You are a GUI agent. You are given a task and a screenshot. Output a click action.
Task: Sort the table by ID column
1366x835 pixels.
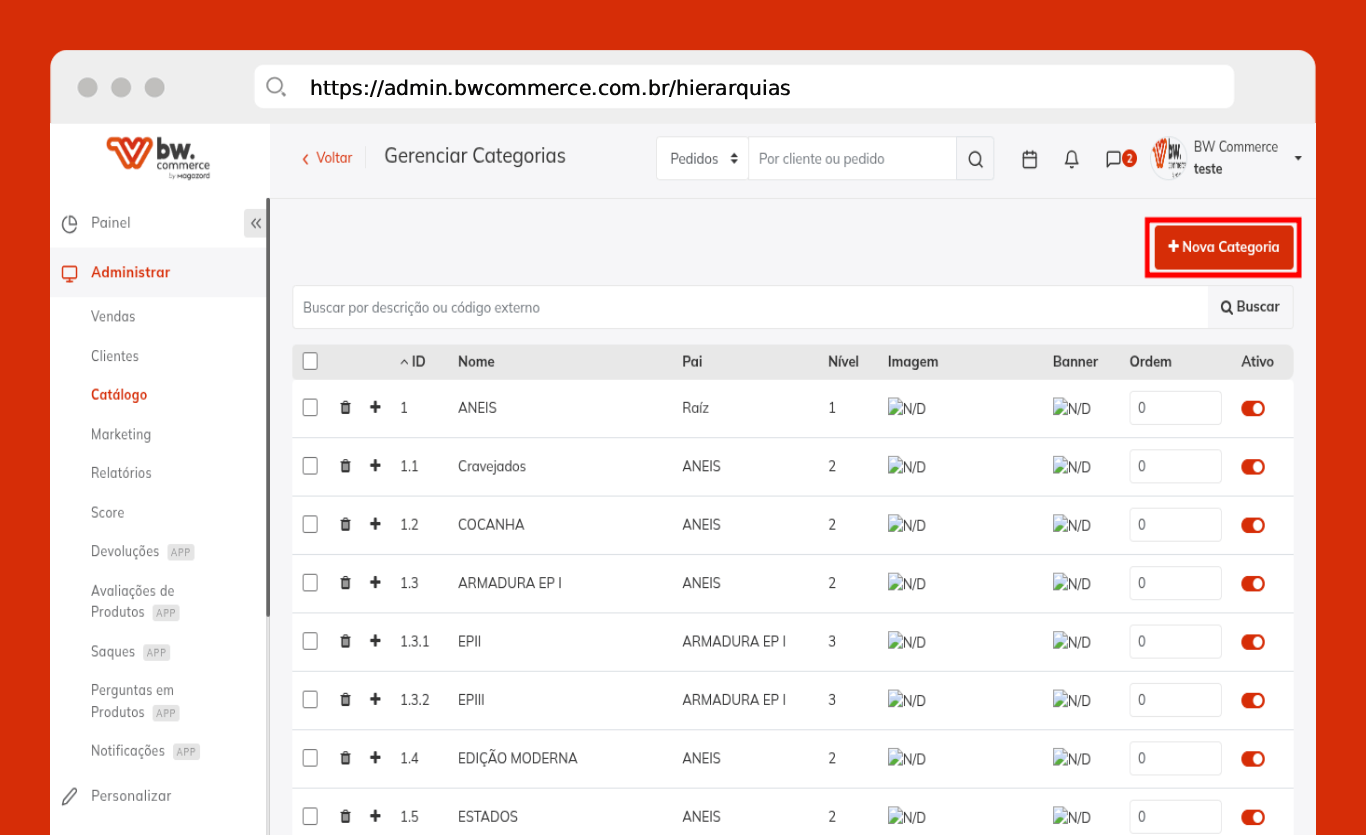[x=413, y=362]
